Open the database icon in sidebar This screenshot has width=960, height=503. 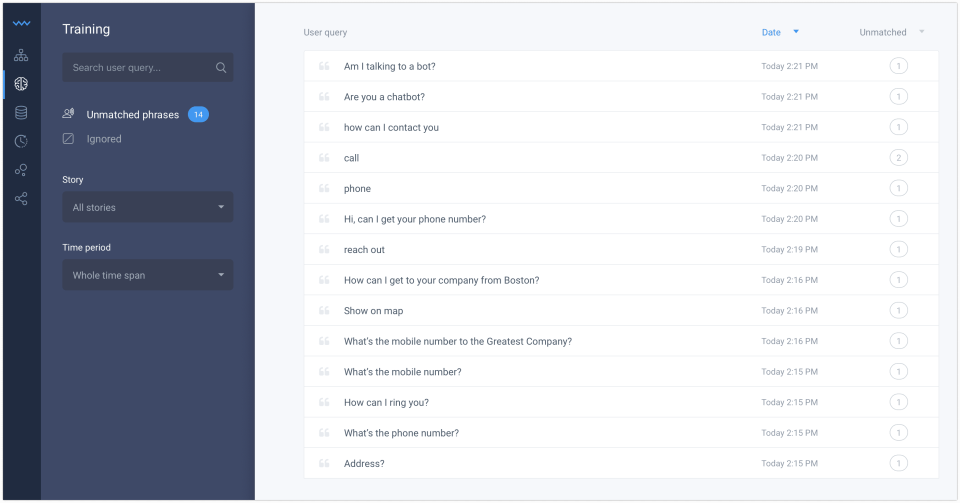[x=21, y=113]
